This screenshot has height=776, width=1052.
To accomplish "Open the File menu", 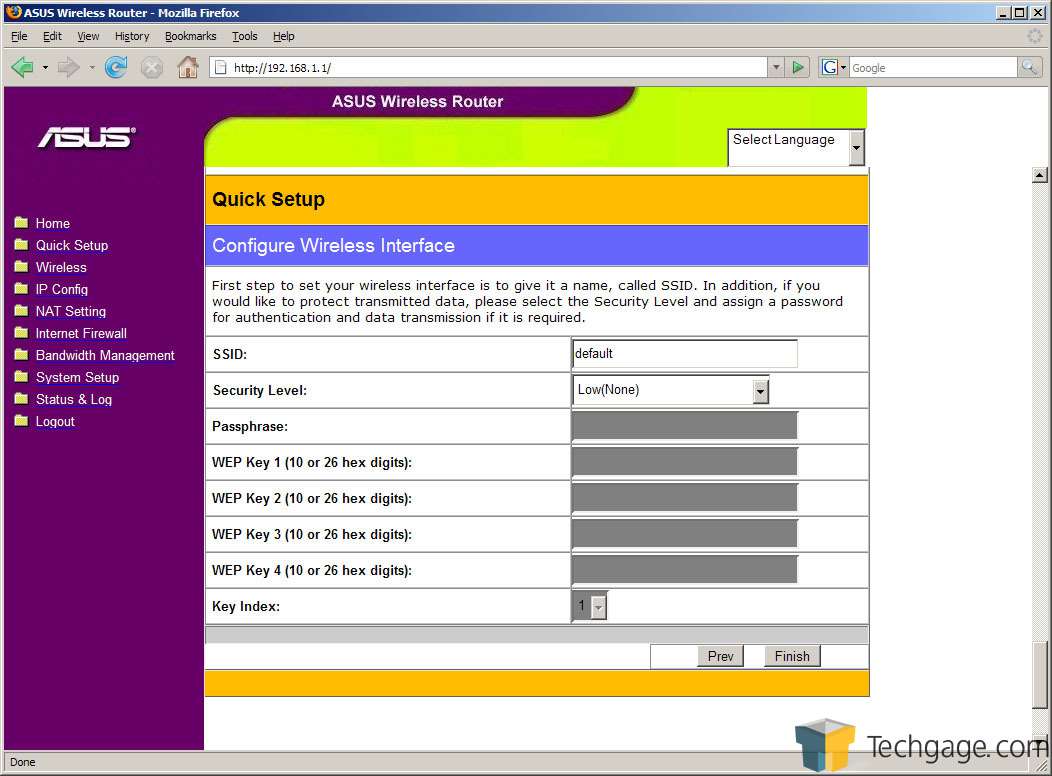I will click(x=19, y=36).
